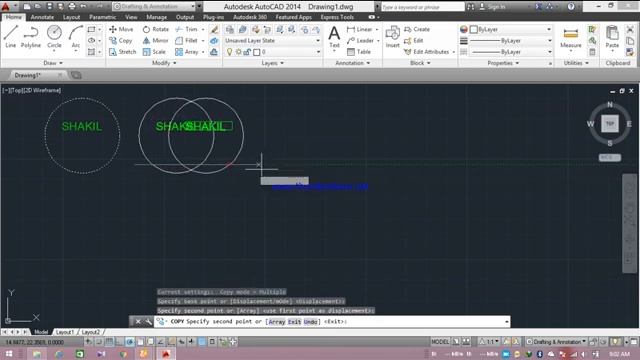Open the AutoCAD application menu logo

[x=6, y=6]
